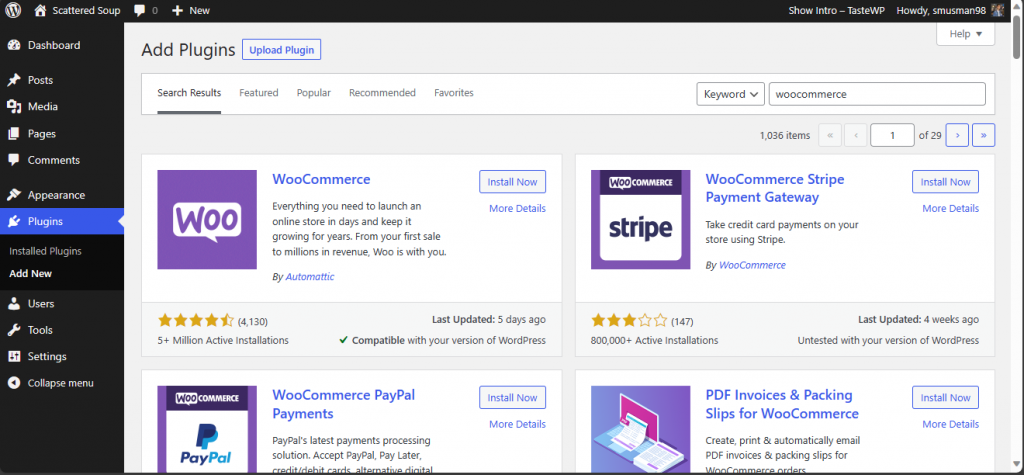The width and height of the screenshot is (1024, 475).
Task: Click the Appearance paintbrush icon
Action: [x=14, y=195]
